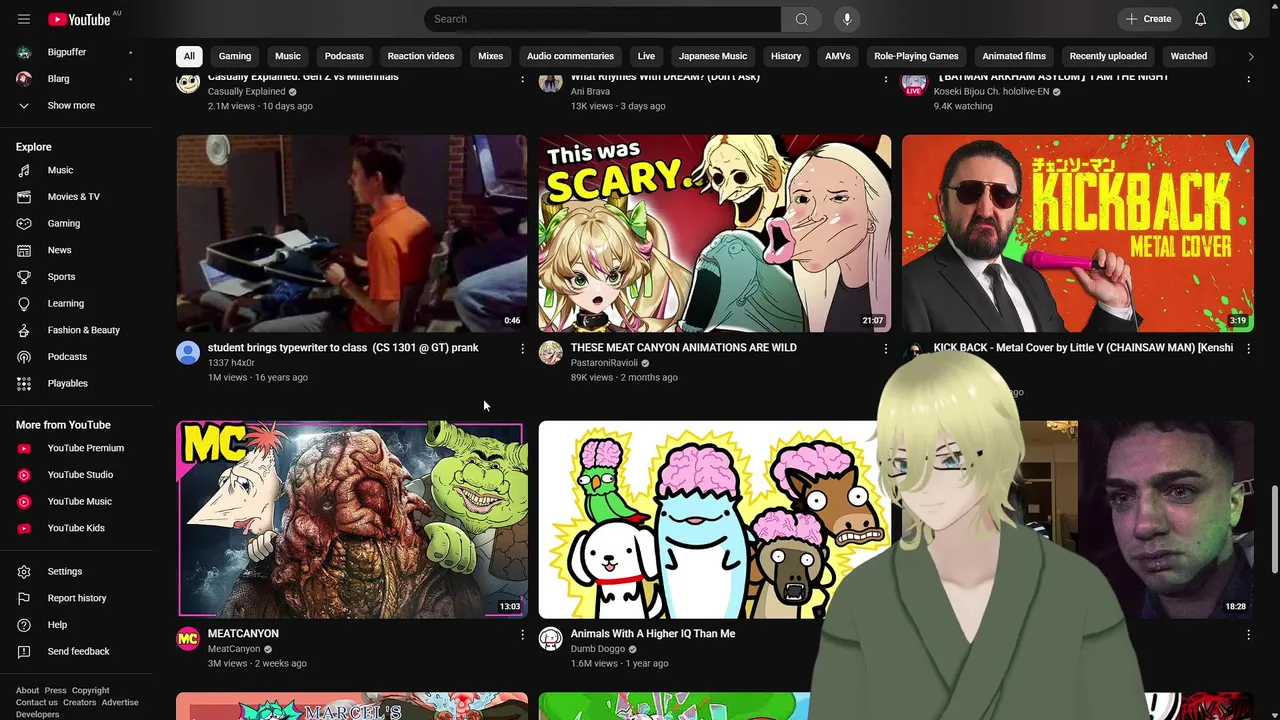Viewport: 1280px width, 720px height.
Task: Open the Dumb Doggo channel avatar
Action: click(x=551, y=638)
